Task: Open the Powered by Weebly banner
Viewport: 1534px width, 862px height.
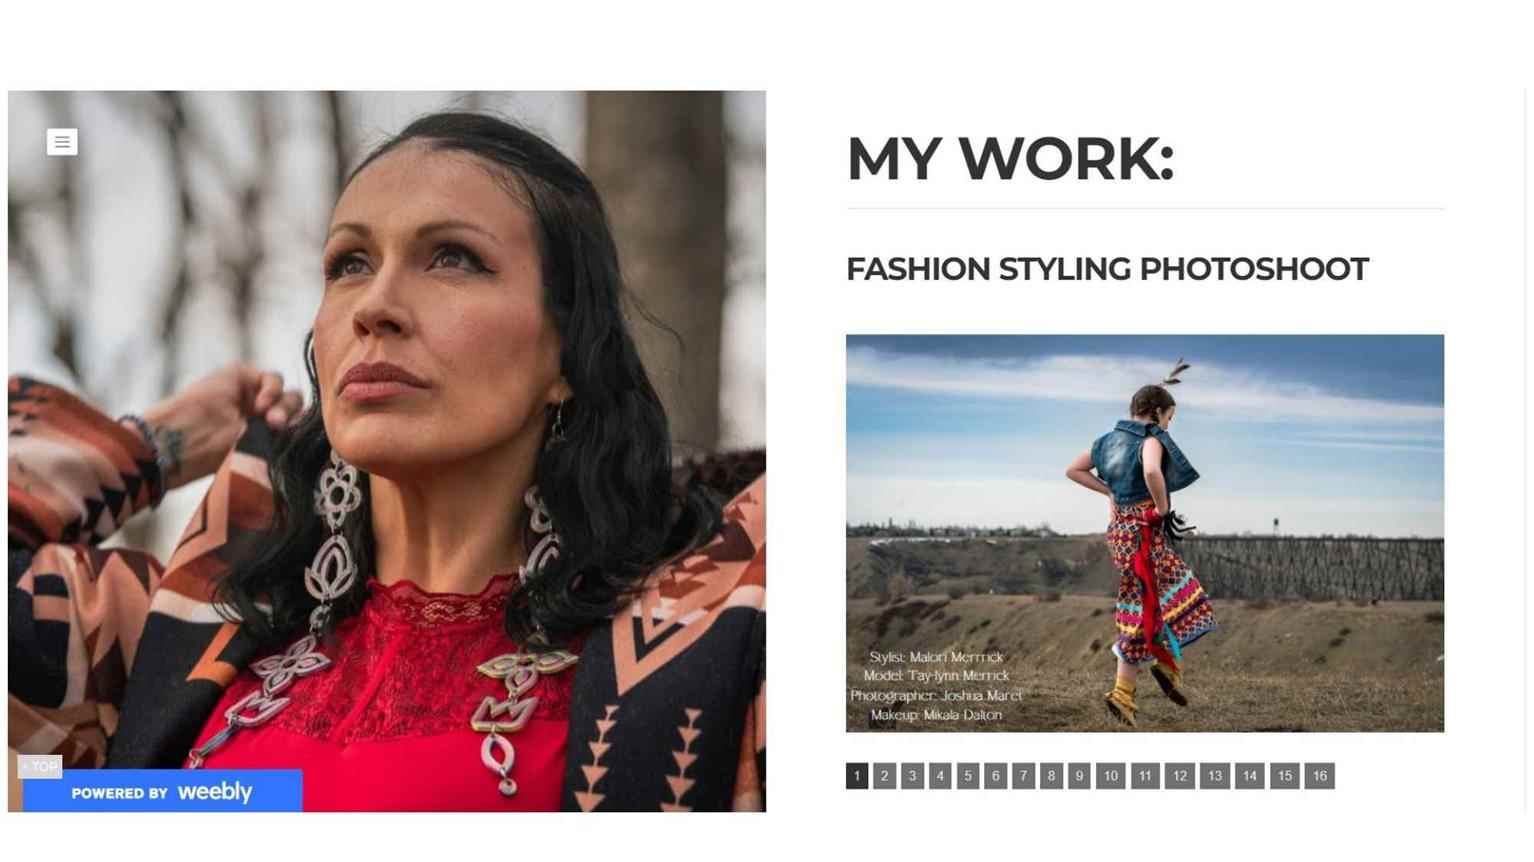Action: point(163,792)
